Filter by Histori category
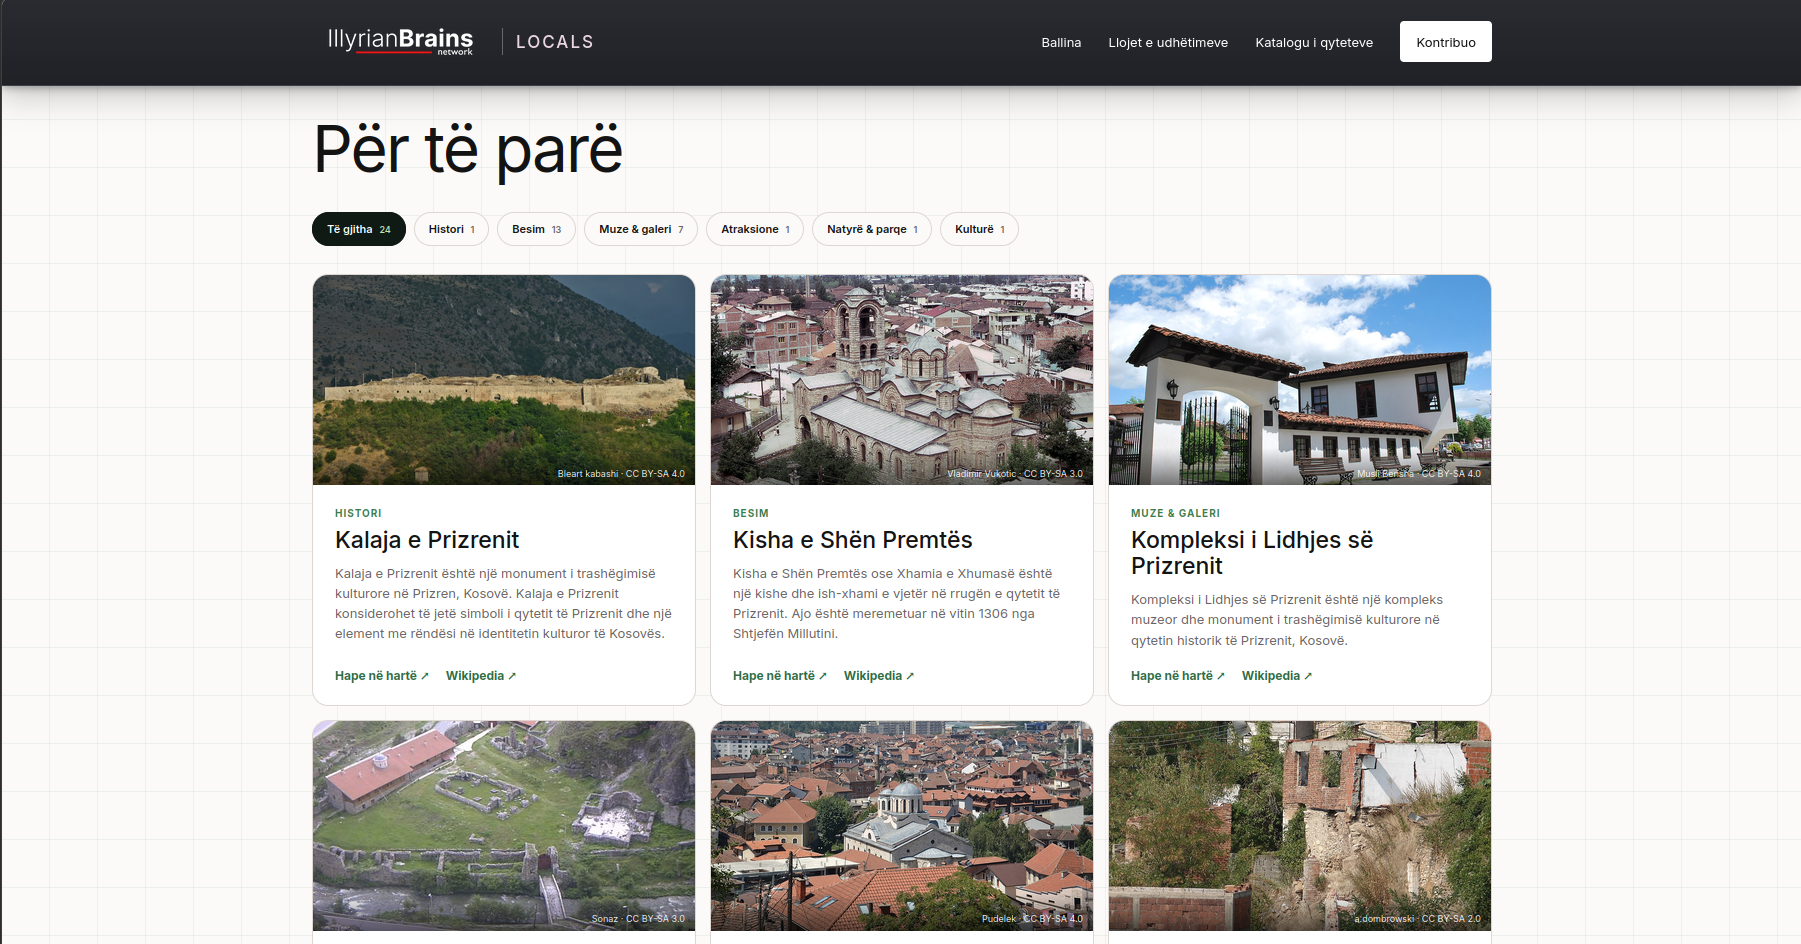This screenshot has height=944, width=1801. [451, 229]
